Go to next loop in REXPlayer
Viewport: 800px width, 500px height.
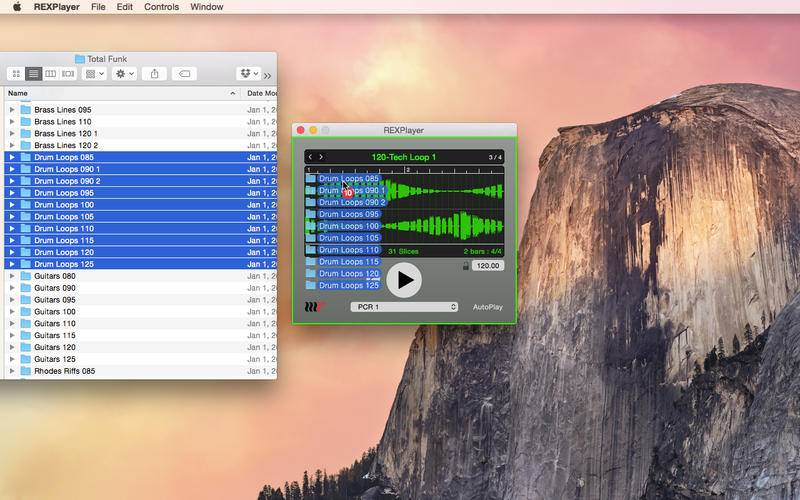click(321, 157)
